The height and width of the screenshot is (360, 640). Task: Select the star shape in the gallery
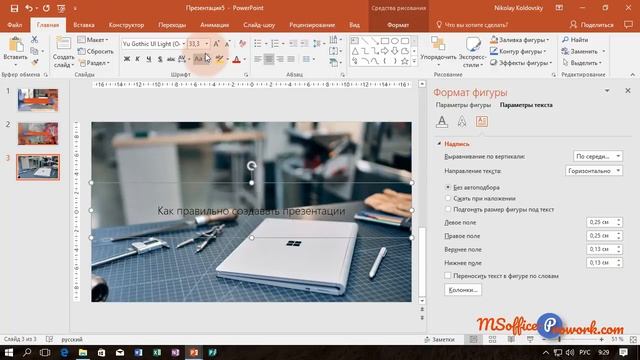pyautogui.click(x=404, y=61)
